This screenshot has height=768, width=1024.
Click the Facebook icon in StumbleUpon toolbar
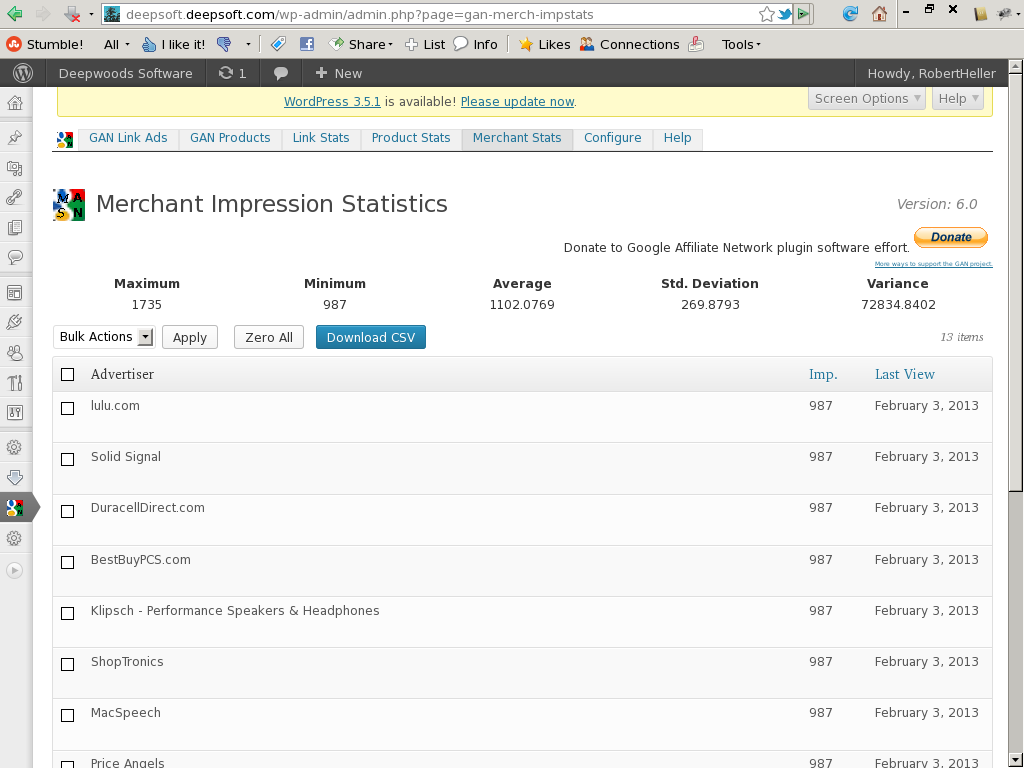(307, 44)
